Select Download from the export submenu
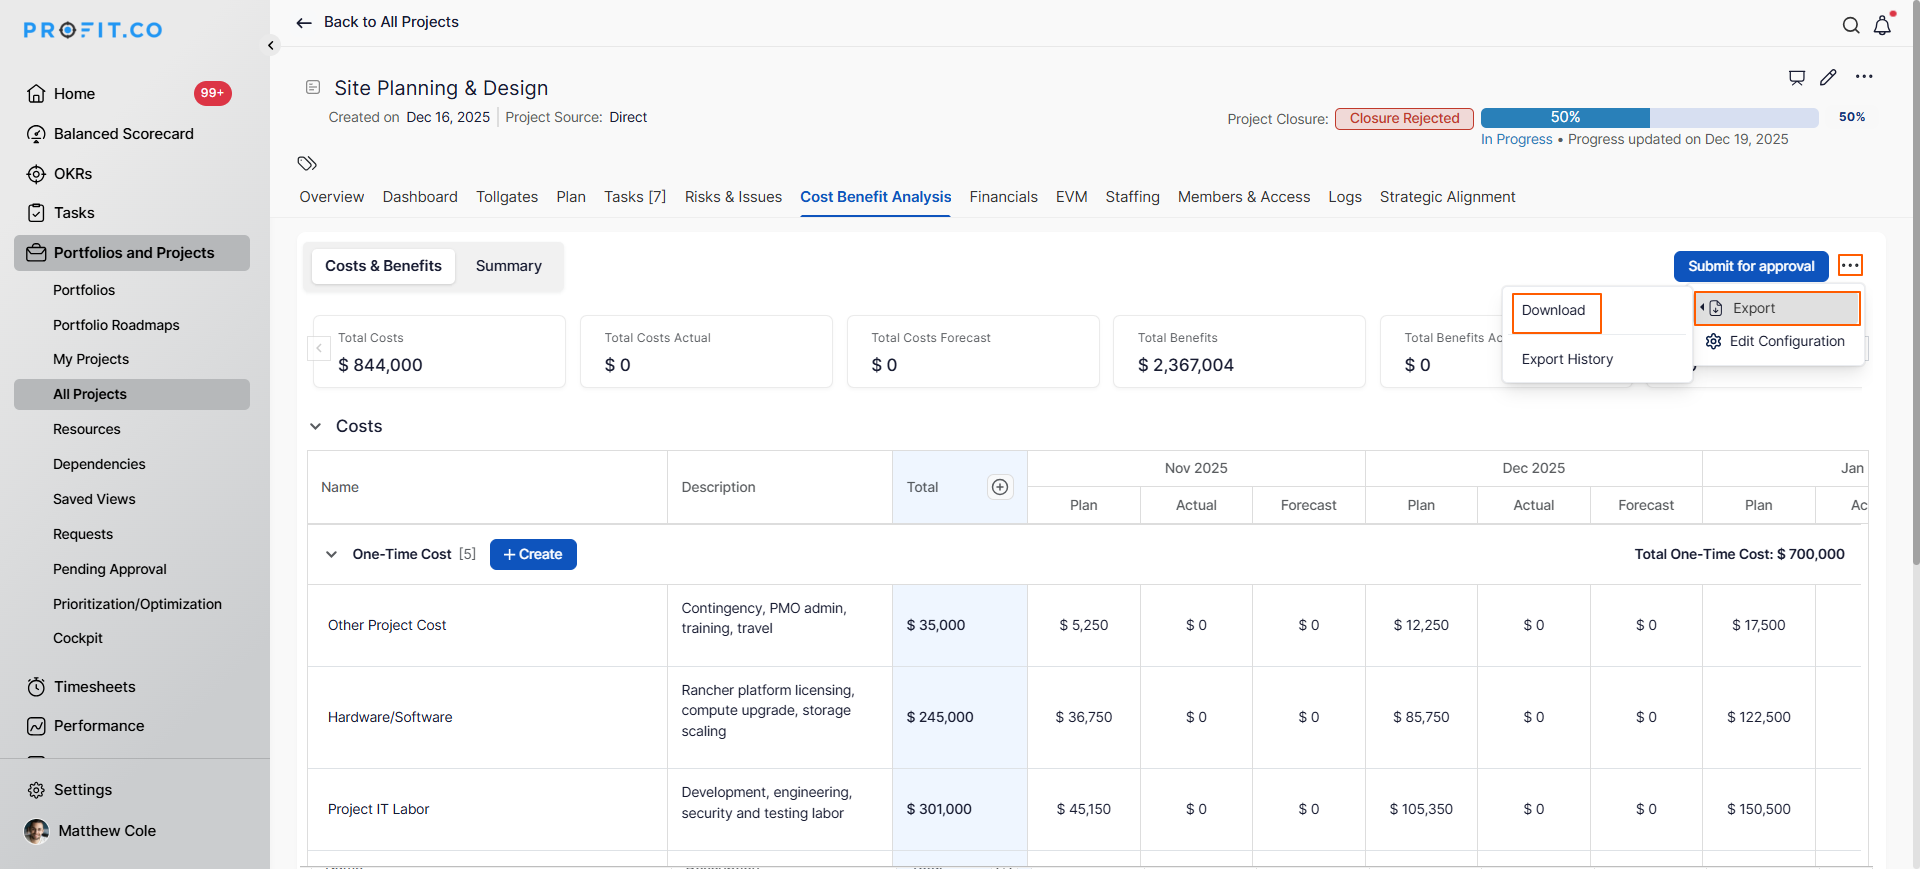 click(x=1554, y=311)
